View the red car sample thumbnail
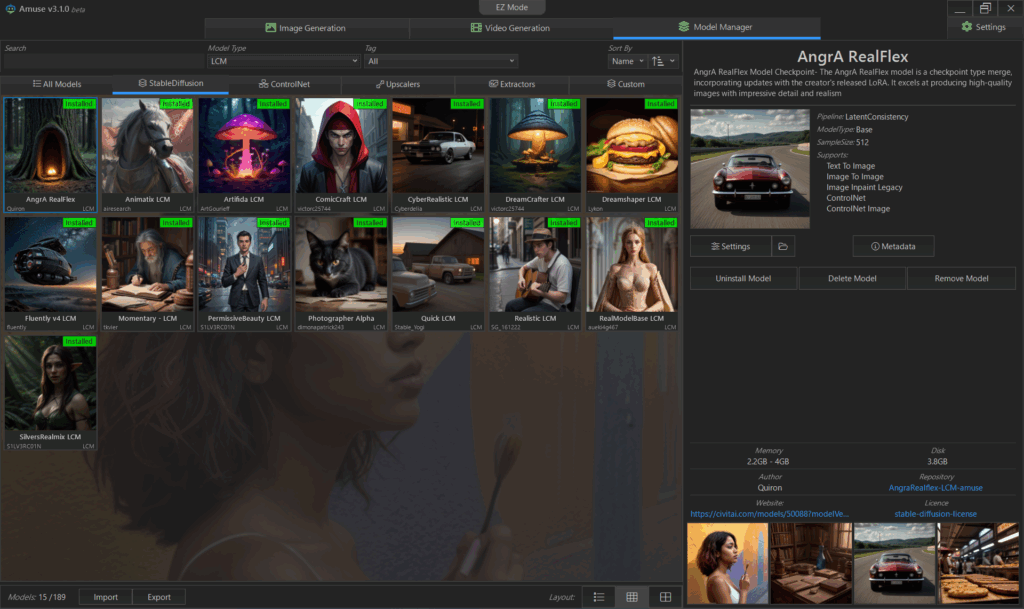The height and width of the screenshot is (609, 1024). [x=895, y=563]
